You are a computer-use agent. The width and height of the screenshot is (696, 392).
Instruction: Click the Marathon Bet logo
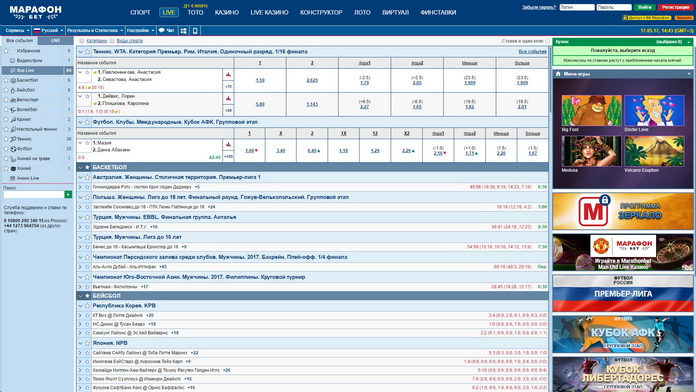point(35,12)
